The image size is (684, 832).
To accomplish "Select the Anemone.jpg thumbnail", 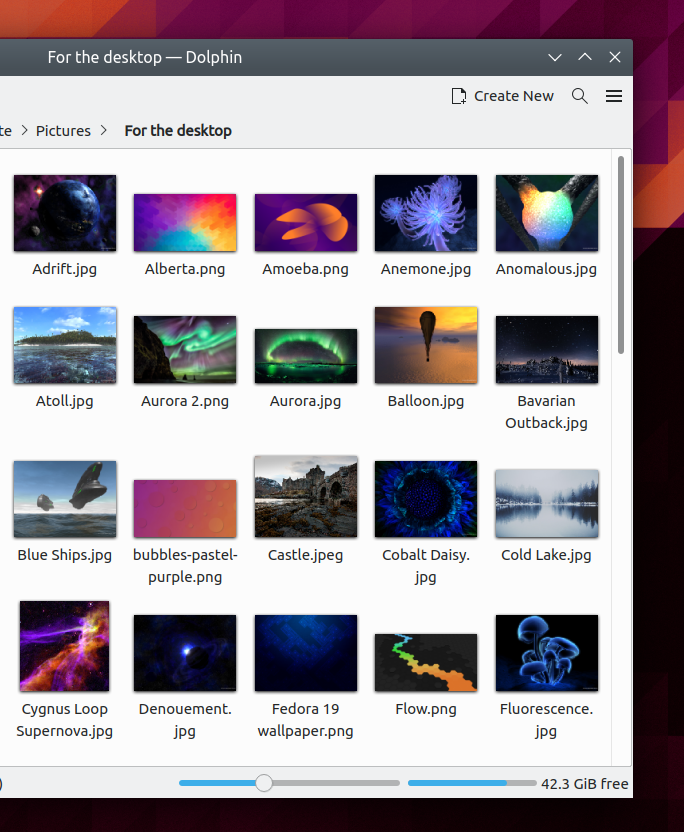I will click(426, 213).
